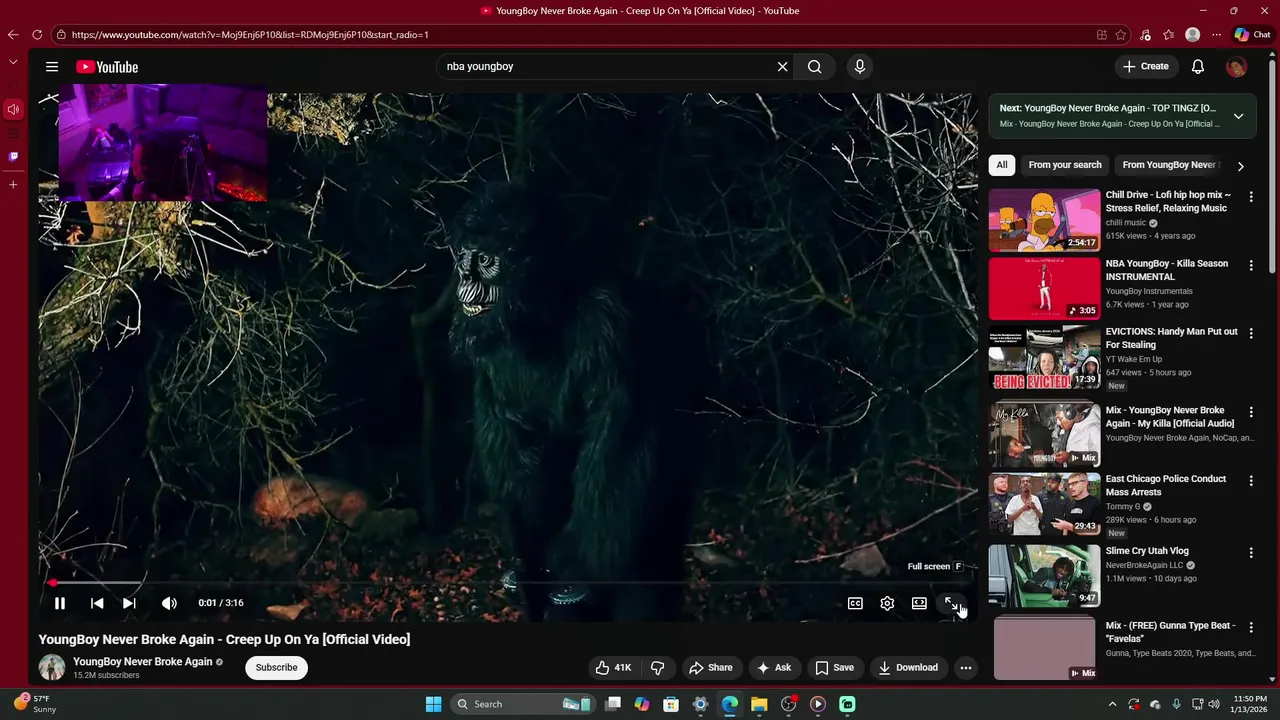Mute the video volume
Screen dimensions: 1280x720
(x=169, y=603)
